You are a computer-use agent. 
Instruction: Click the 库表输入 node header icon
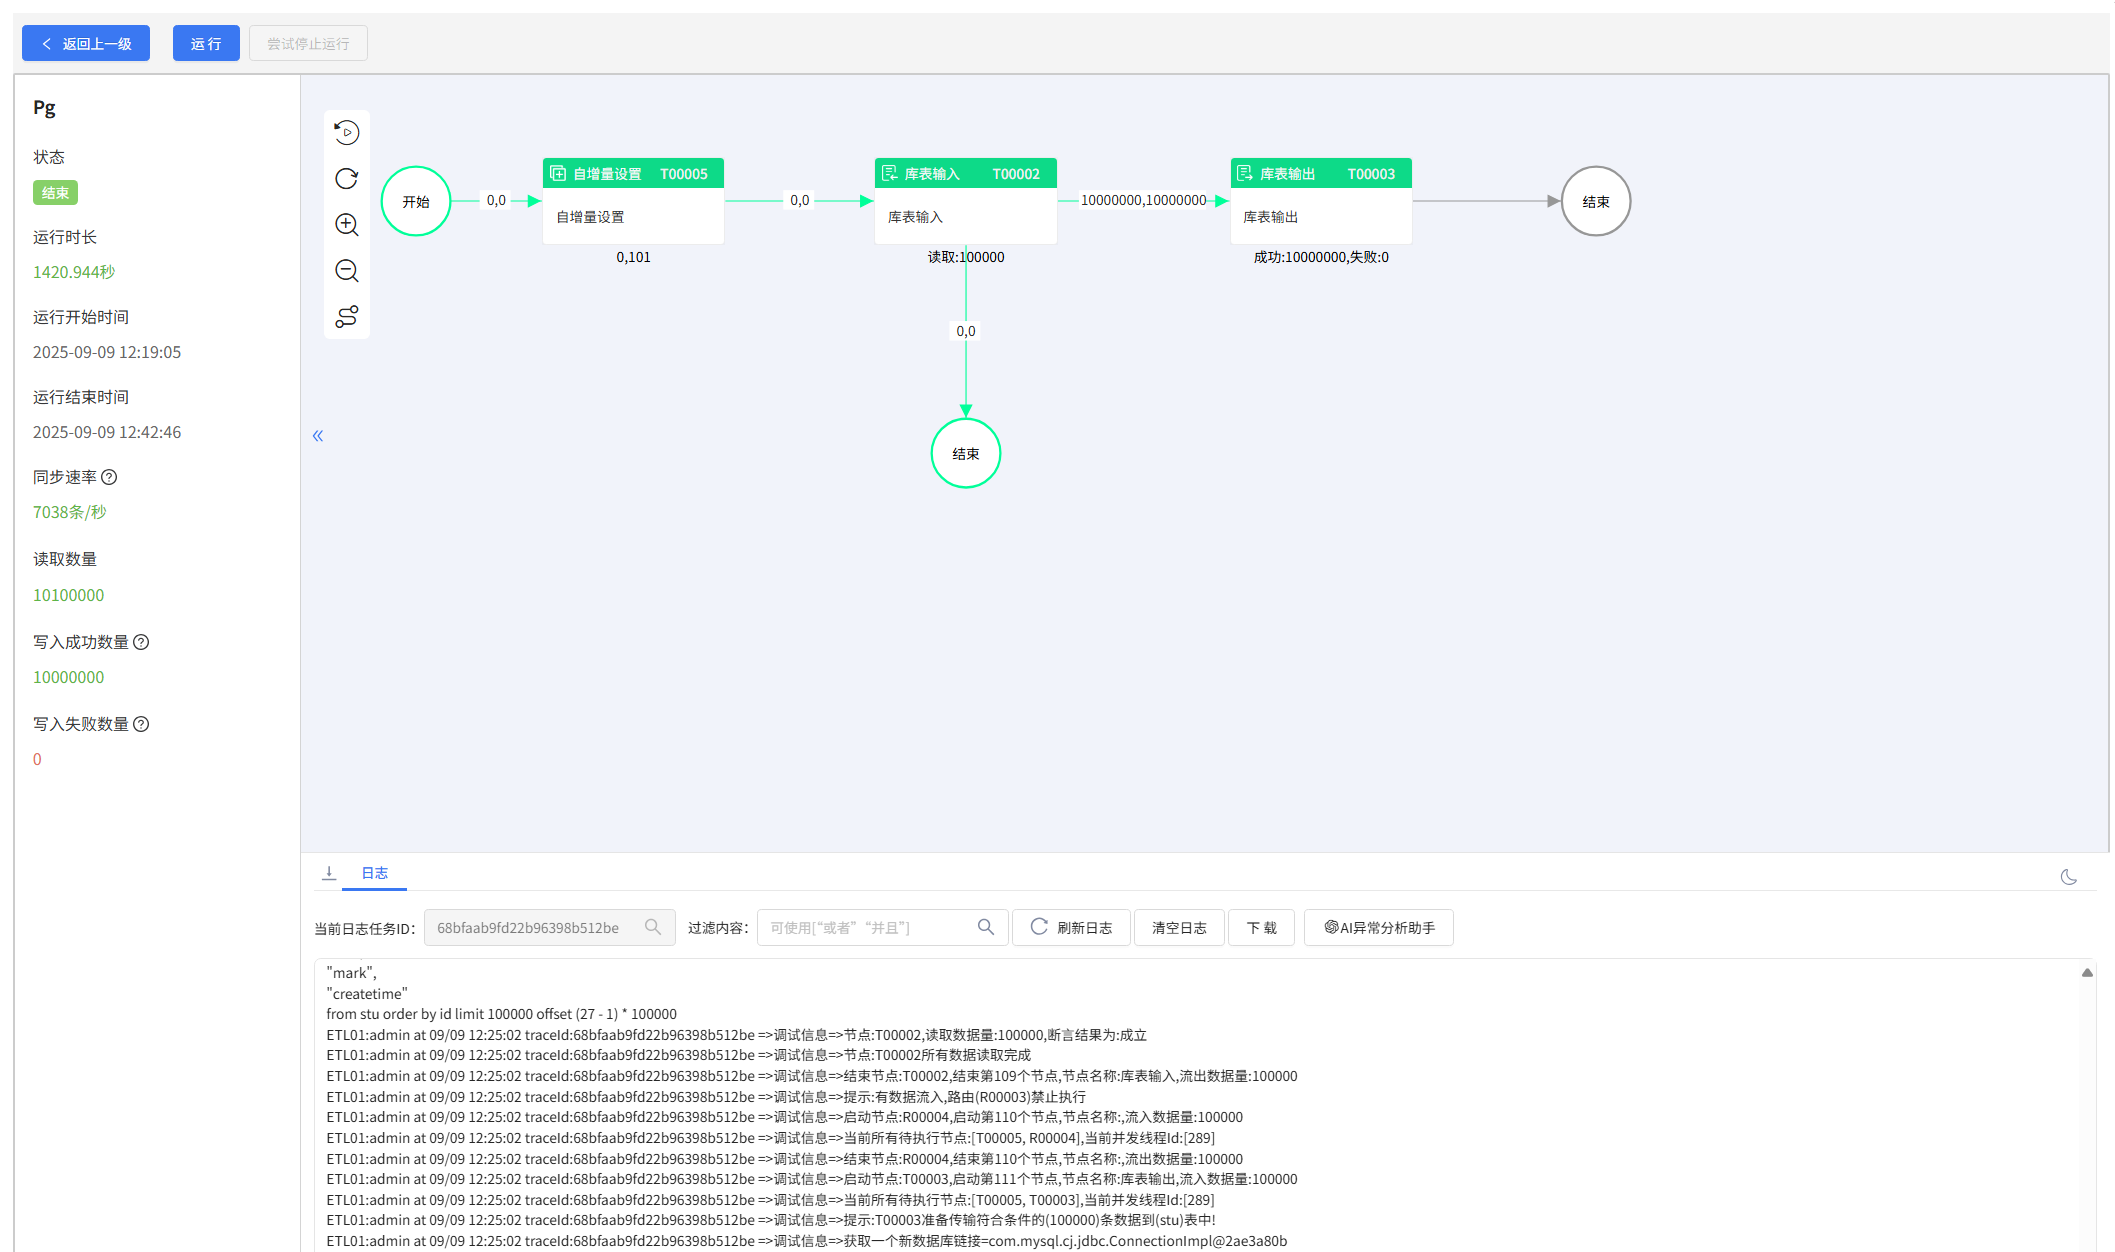[x=889, y=173]
